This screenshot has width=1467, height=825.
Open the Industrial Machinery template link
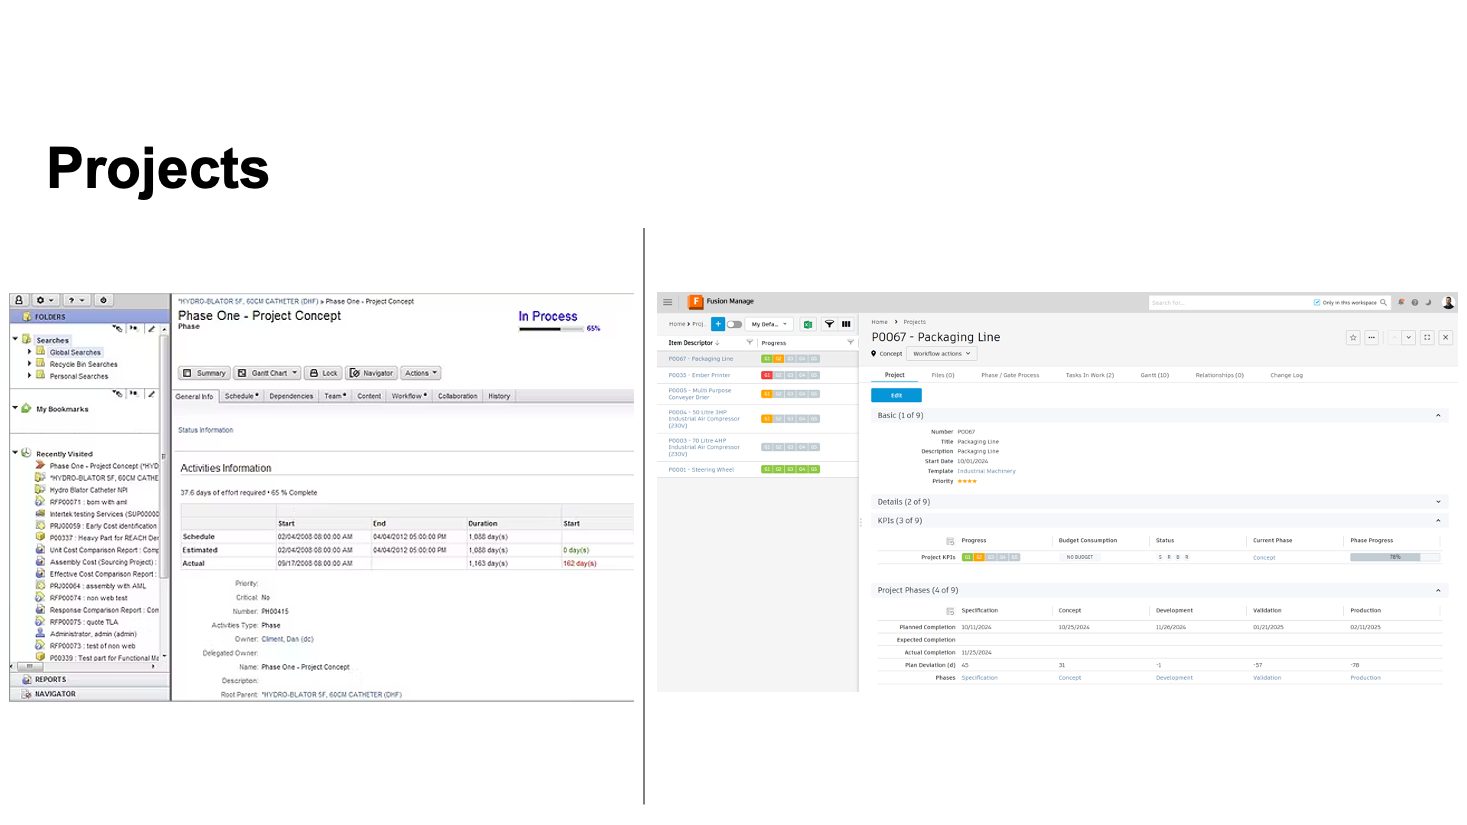coord(989,471)
